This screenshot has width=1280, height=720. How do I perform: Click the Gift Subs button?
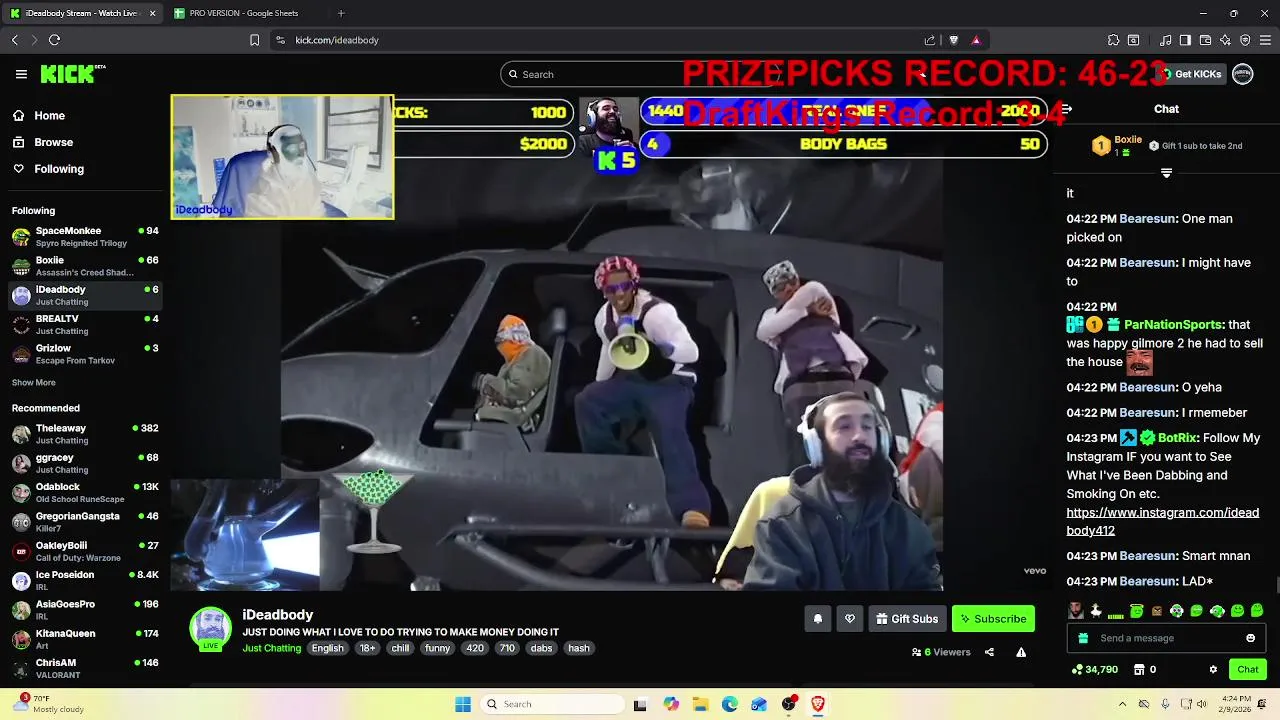pos(907,619)
